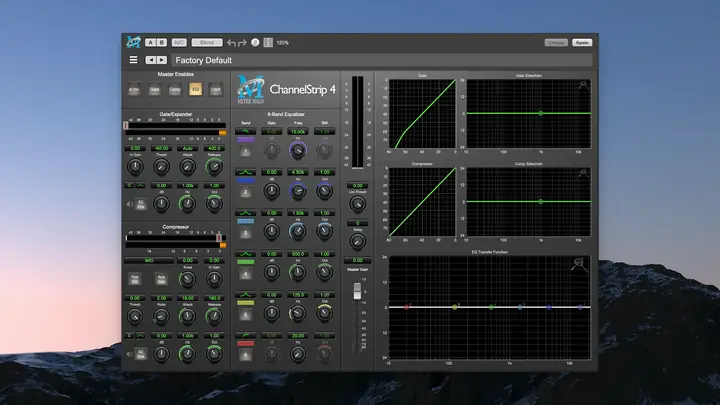Enable the Gate master enable button

coord(154,89)
